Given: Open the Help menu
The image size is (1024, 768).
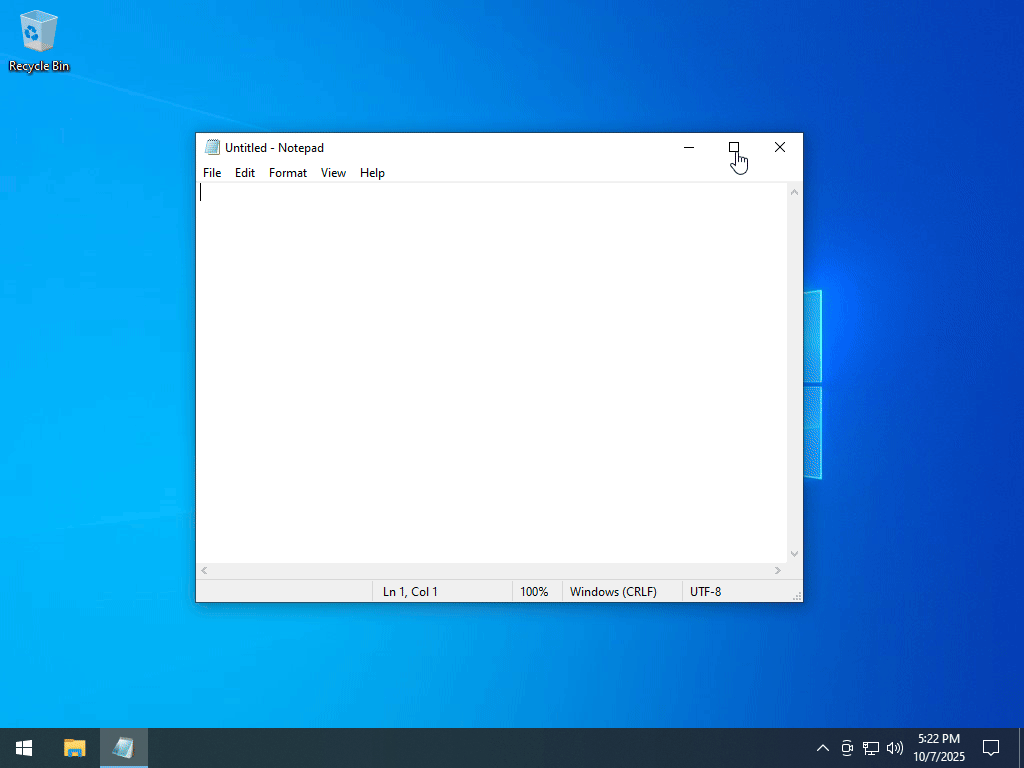Looking at the screenshot, I should pyautogui.click(x=372, y=173).
